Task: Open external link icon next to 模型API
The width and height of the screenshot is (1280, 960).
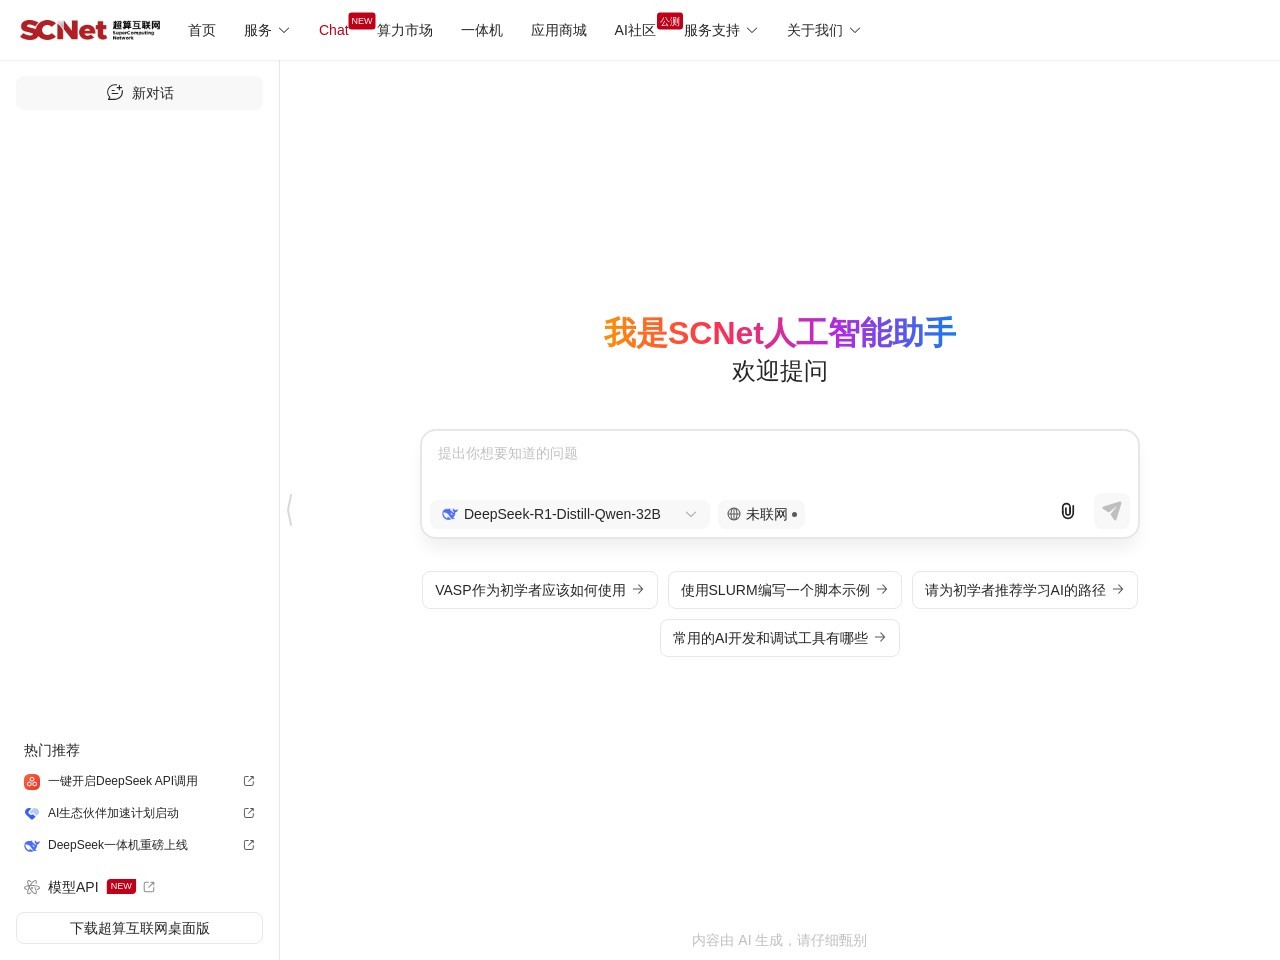Action: pyautogui.click(x=149, y=887)
